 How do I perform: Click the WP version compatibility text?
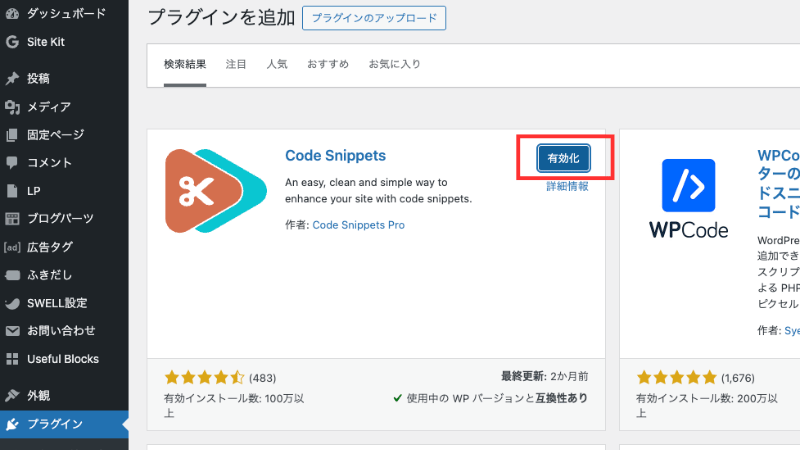tap(491, 398)
